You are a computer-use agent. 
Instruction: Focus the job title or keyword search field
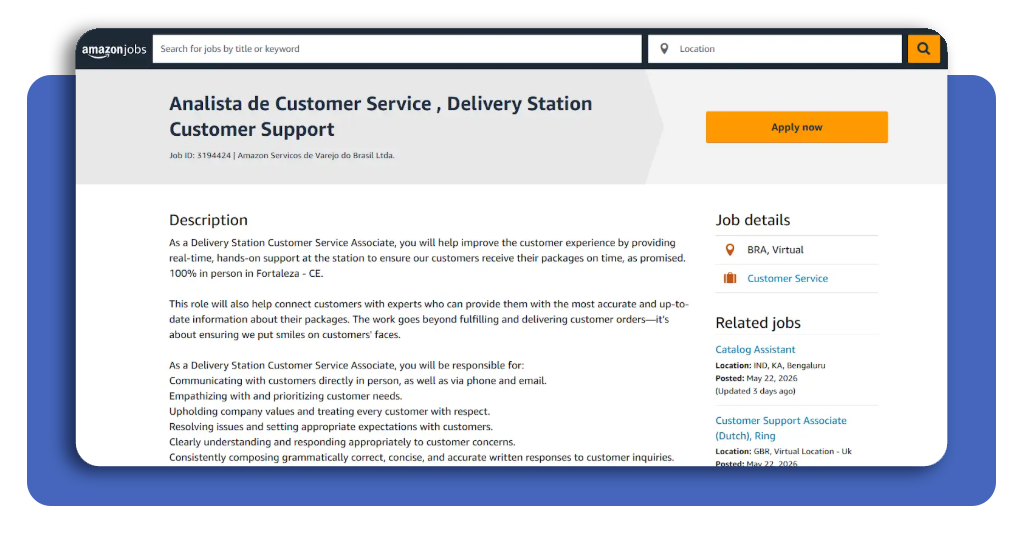397,49
